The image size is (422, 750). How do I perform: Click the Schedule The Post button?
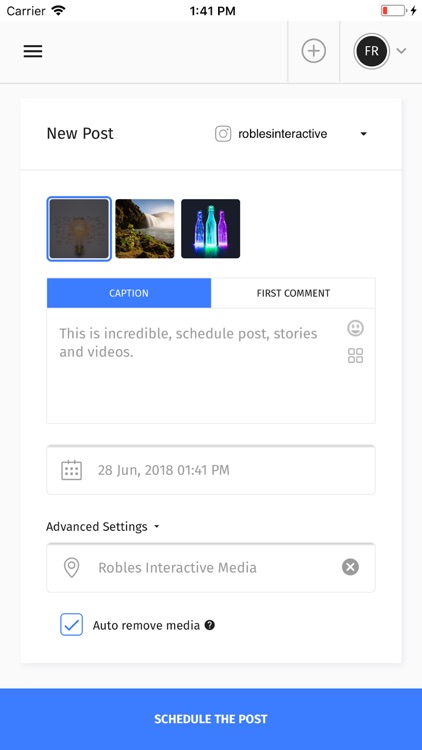pos(211,719)
